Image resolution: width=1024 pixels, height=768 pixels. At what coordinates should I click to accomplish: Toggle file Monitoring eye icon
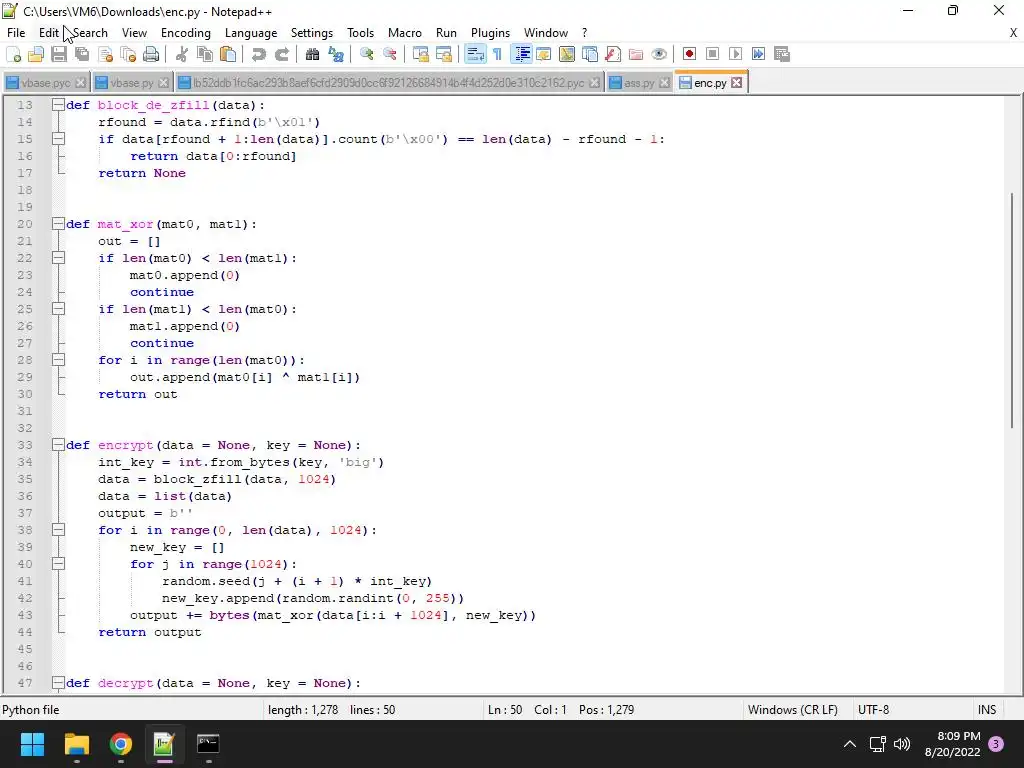[x=659, y=54]
